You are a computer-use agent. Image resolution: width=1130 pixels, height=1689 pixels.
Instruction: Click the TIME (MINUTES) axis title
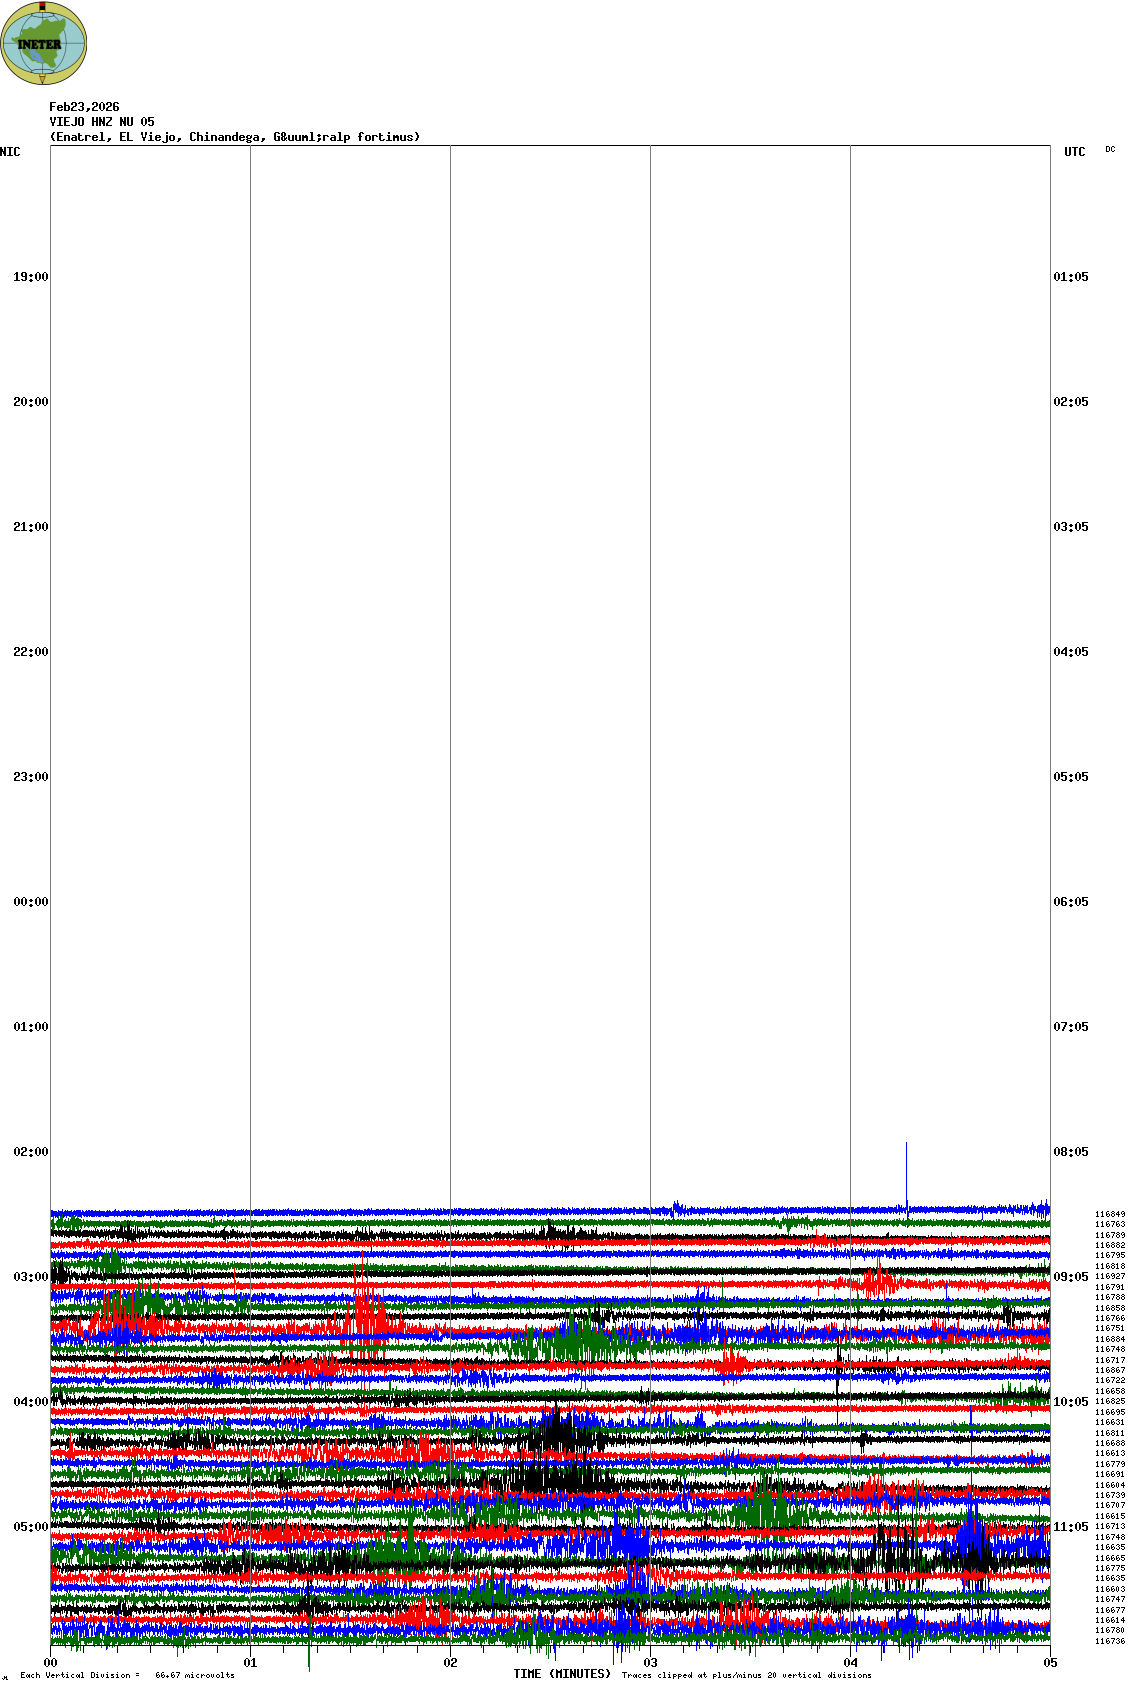(x=562, y=1674)
